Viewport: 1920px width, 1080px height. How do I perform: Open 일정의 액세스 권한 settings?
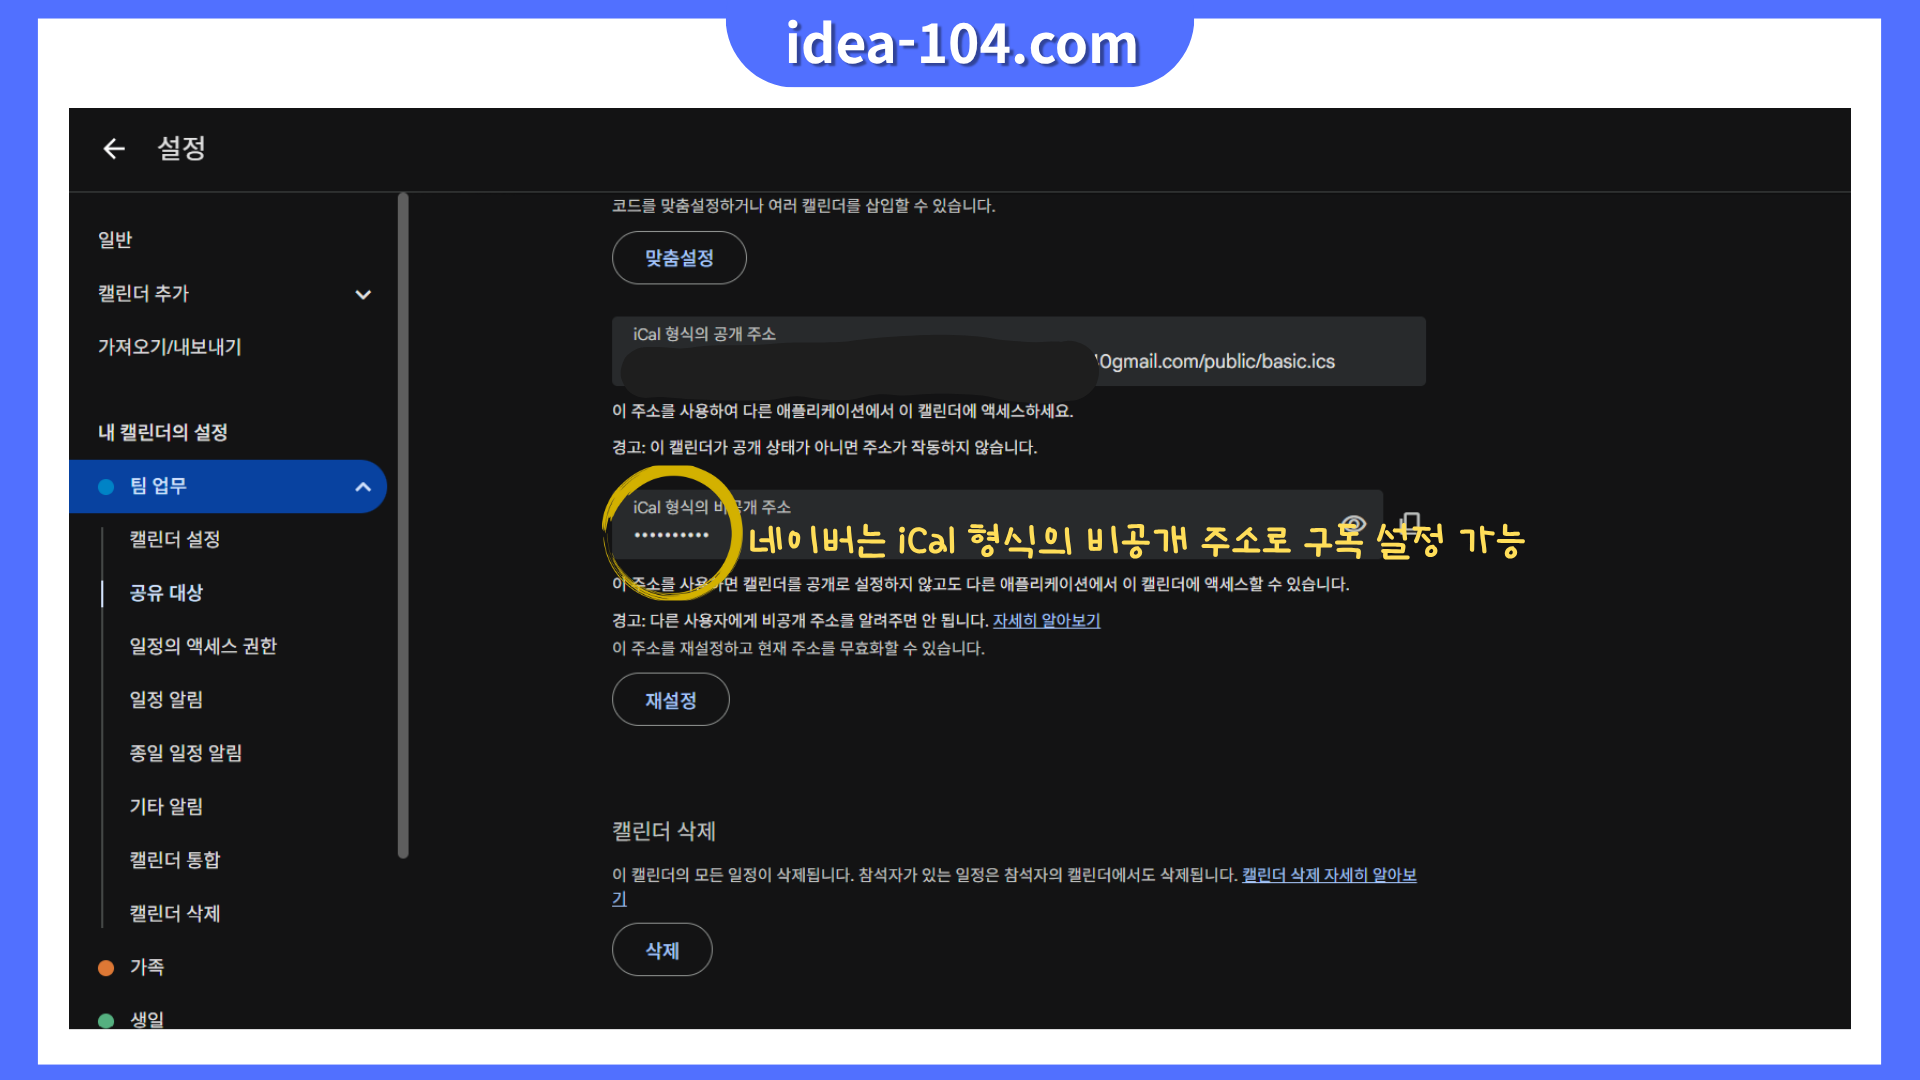(x=203, y=646)
